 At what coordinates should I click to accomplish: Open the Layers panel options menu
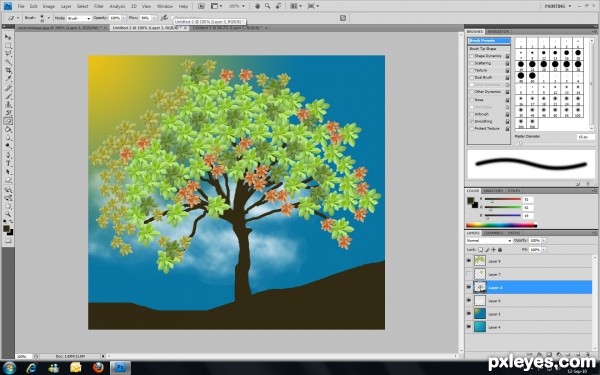tap(594, 233)
